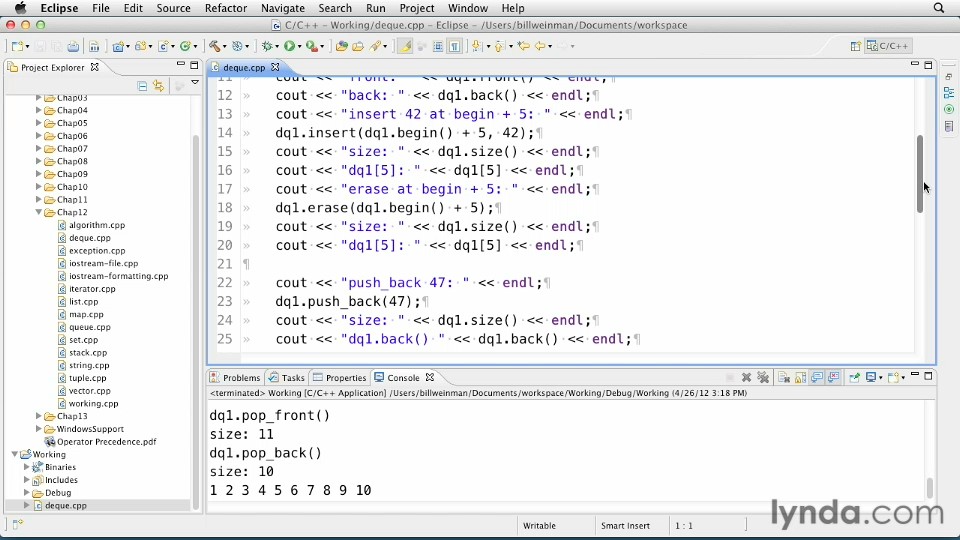Click the Build hammer icon
This screenshot has height=540, width=960.
(x=214, y=46)
